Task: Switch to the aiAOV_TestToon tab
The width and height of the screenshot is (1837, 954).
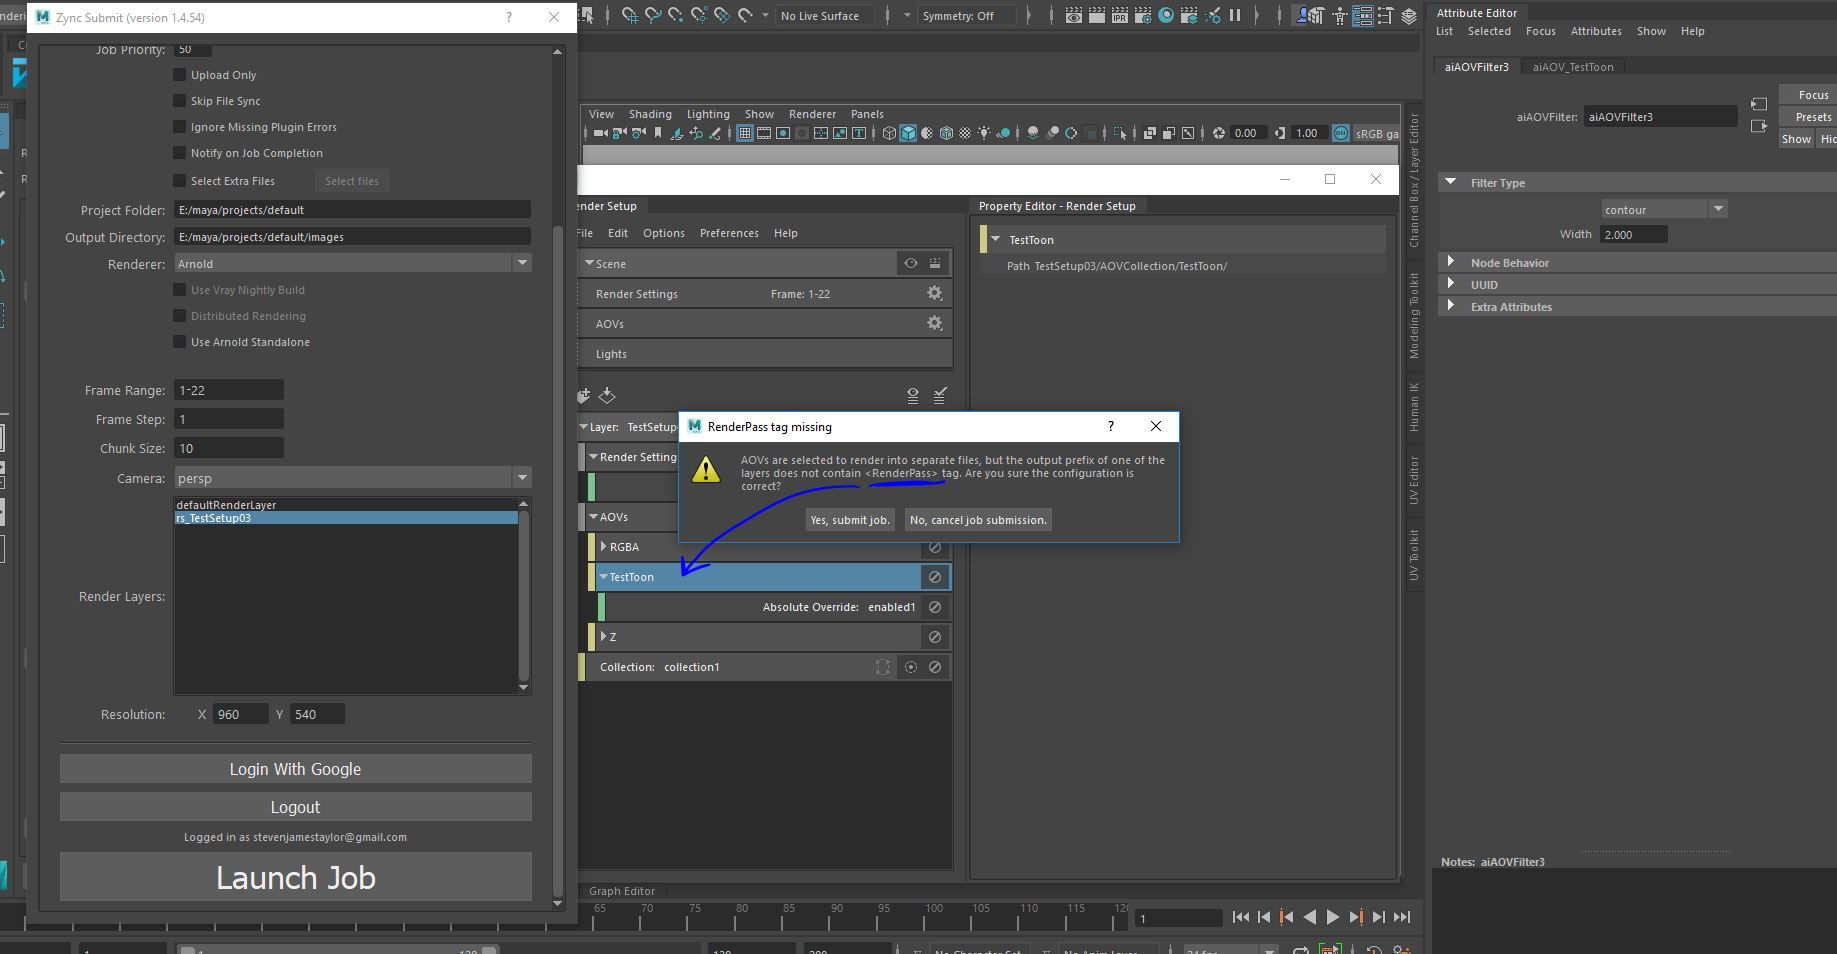Action: pyautogui.click(x=1572, y=67)
